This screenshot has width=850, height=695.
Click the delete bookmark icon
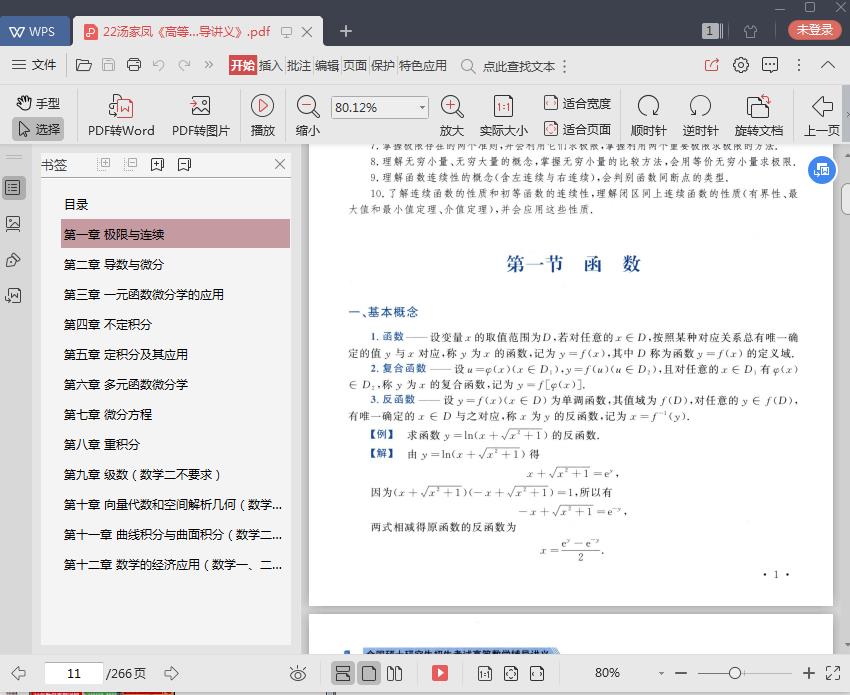184,164
